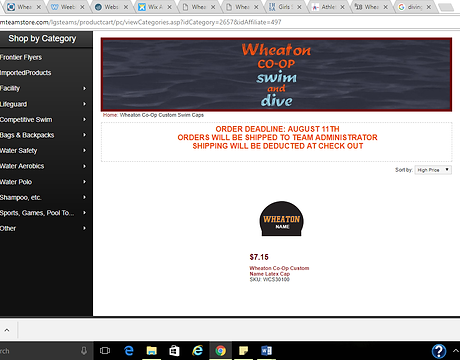Click the up-chevron in the download bar
Viewport: 460px width, 360px height.
pos(7,330)
